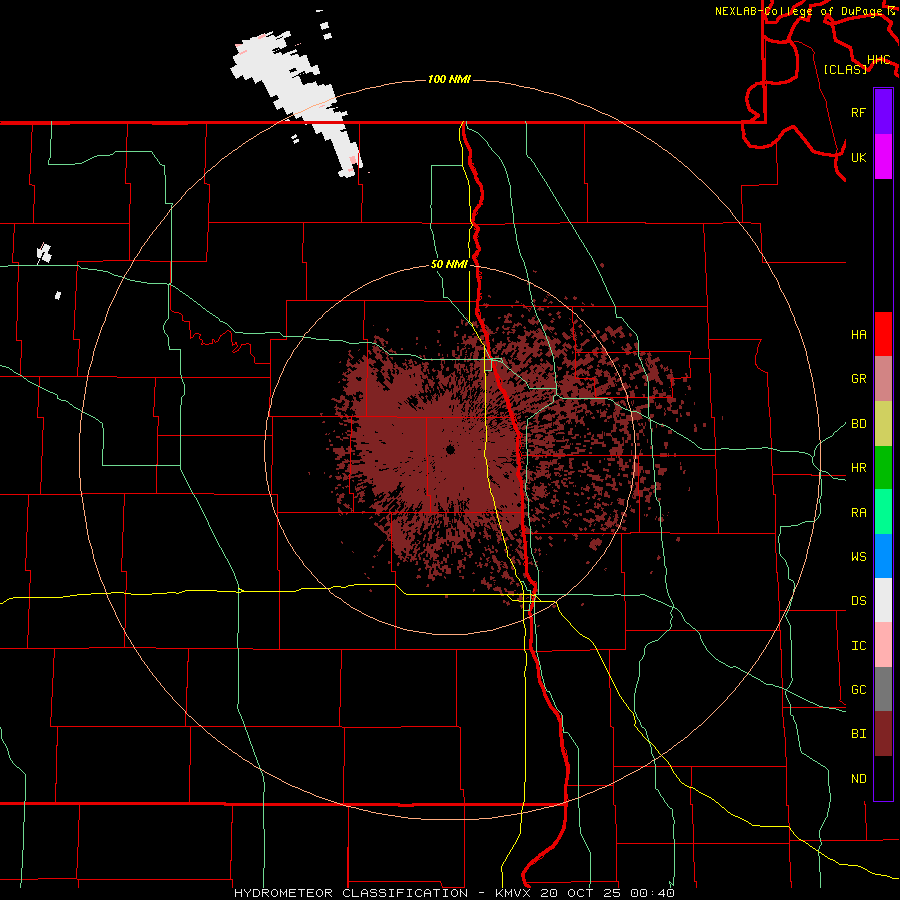Screen dimensions: 900x900
Task: Click the [CLAS] label
Action: click(x=845, y=69)
